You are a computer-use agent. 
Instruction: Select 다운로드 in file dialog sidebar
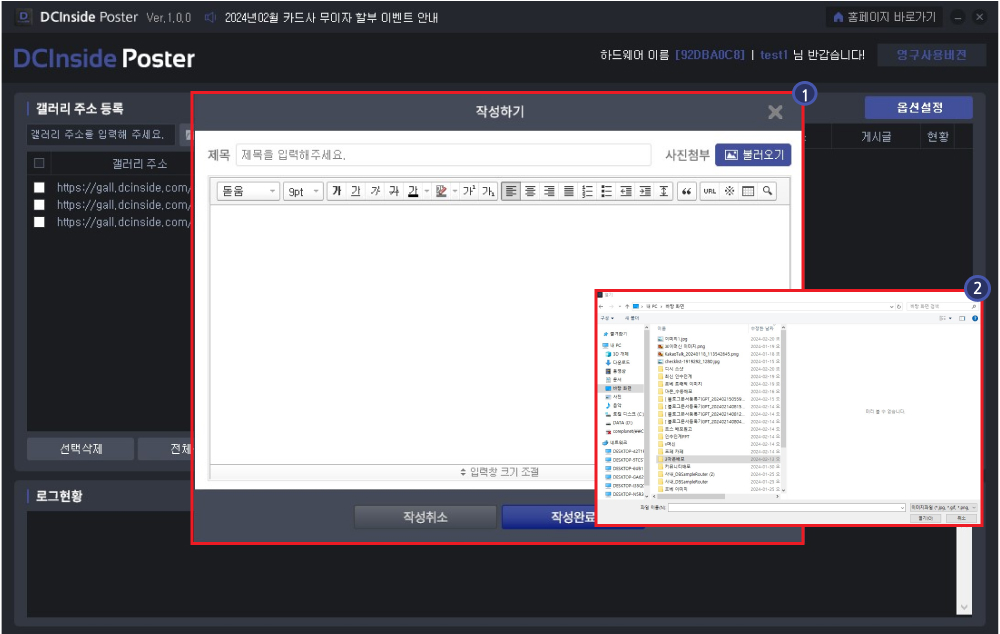[x=618, y=362]
